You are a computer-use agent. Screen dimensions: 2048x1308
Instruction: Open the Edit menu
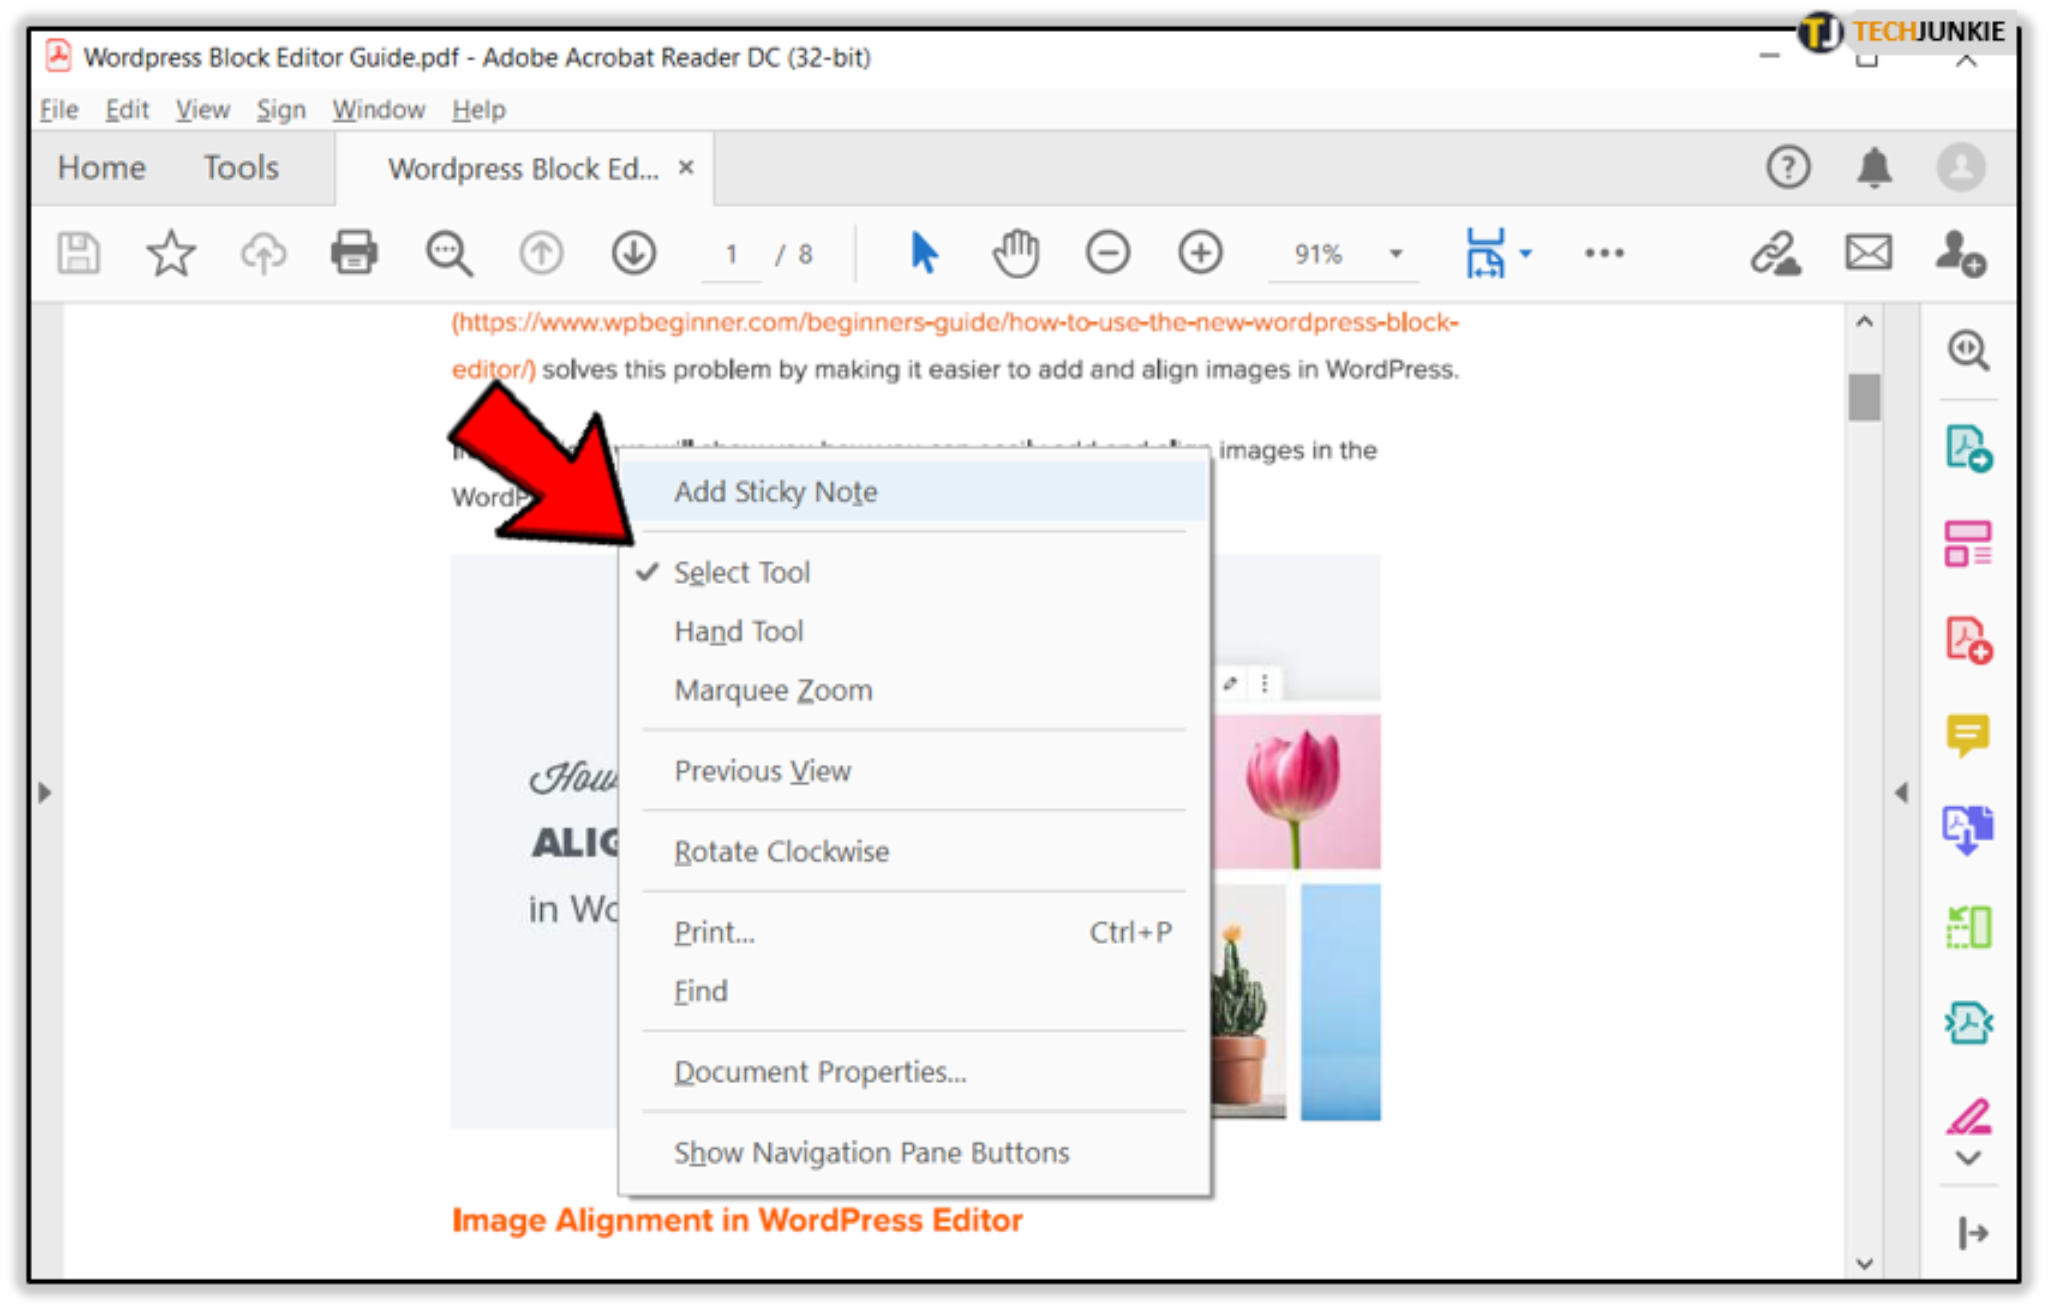pyautogui.click(x=126, y=109)
